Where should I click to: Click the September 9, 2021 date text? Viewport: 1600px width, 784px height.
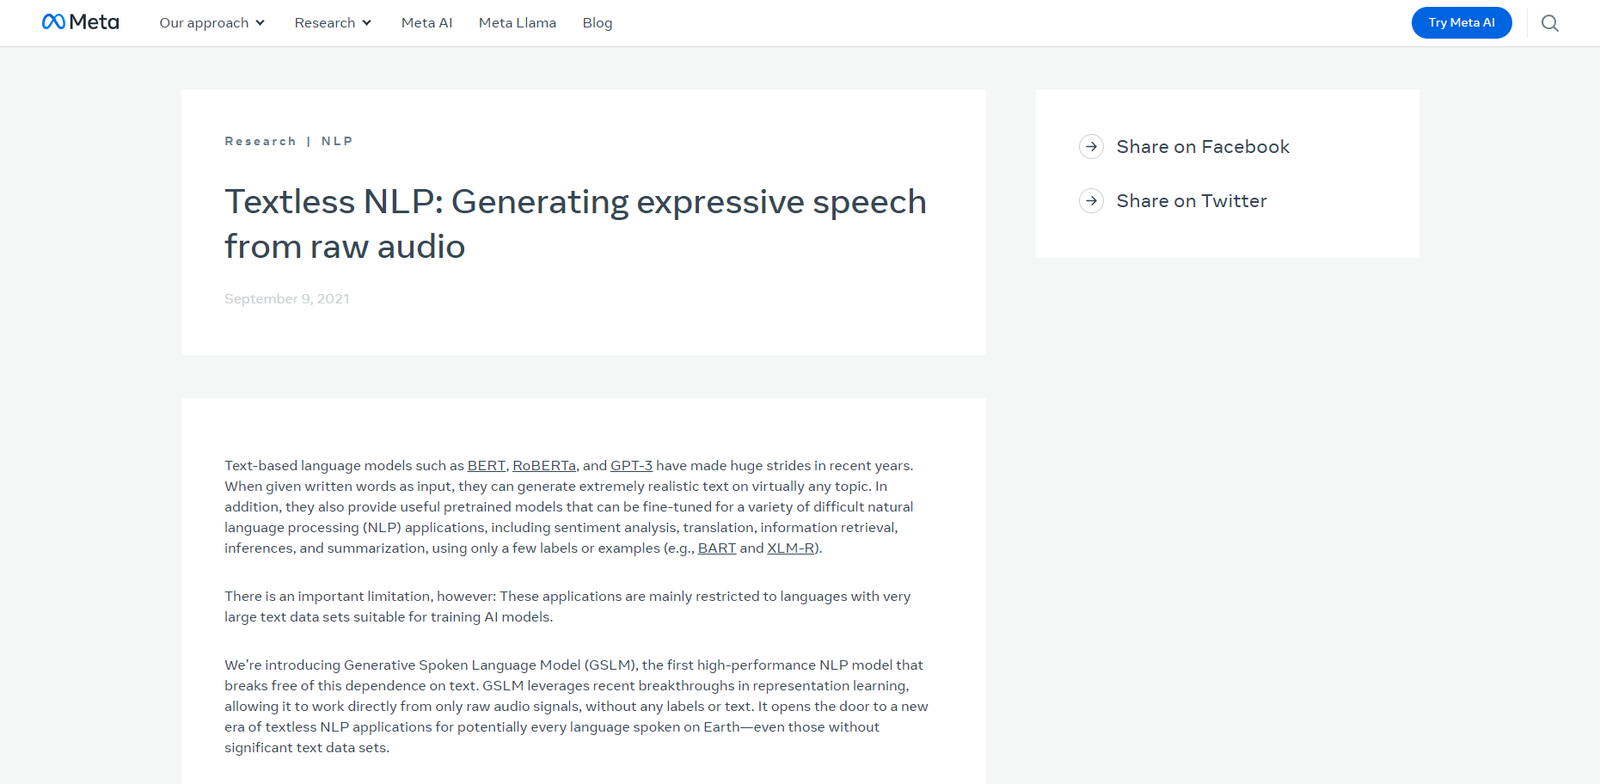(x=287, y=299)
